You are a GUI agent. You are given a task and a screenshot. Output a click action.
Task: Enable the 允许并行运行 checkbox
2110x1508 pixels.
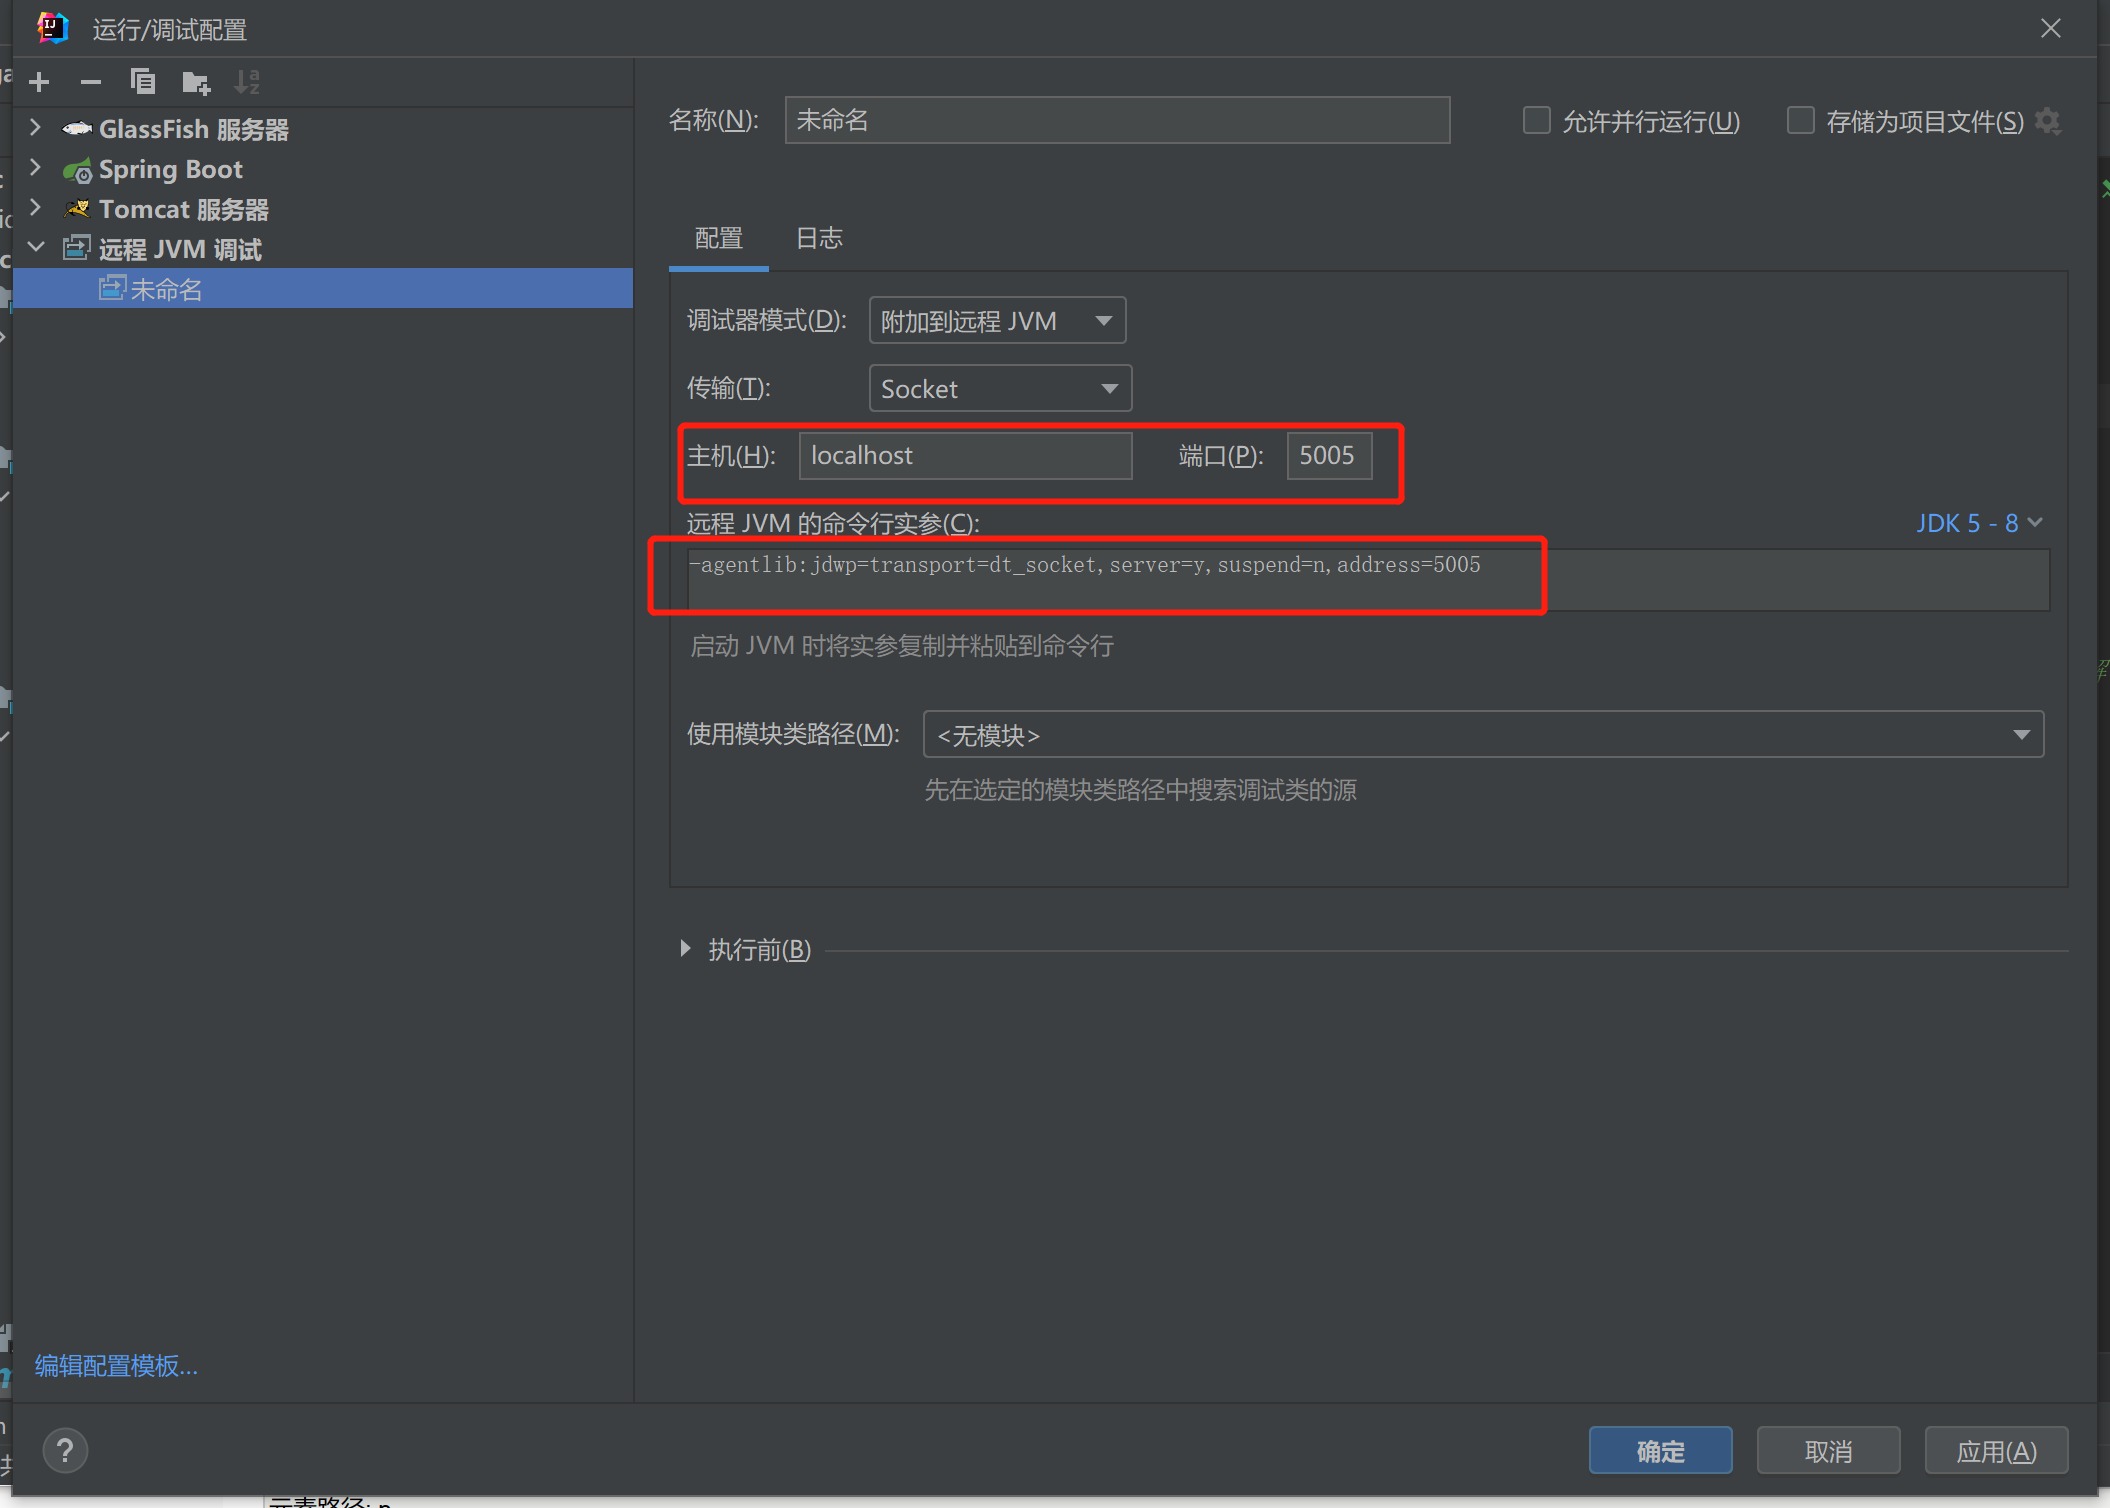[x=1536, y=121]
